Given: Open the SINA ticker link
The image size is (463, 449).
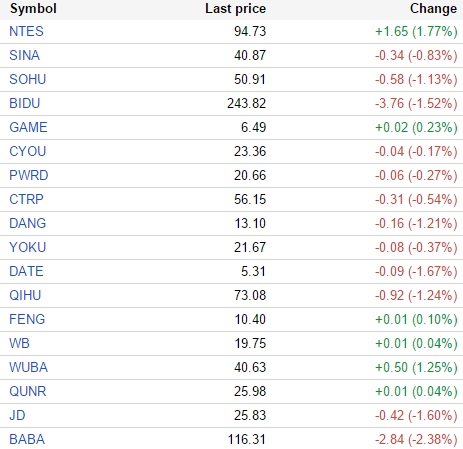Looking at the screenshot, I should click(25, 55).
